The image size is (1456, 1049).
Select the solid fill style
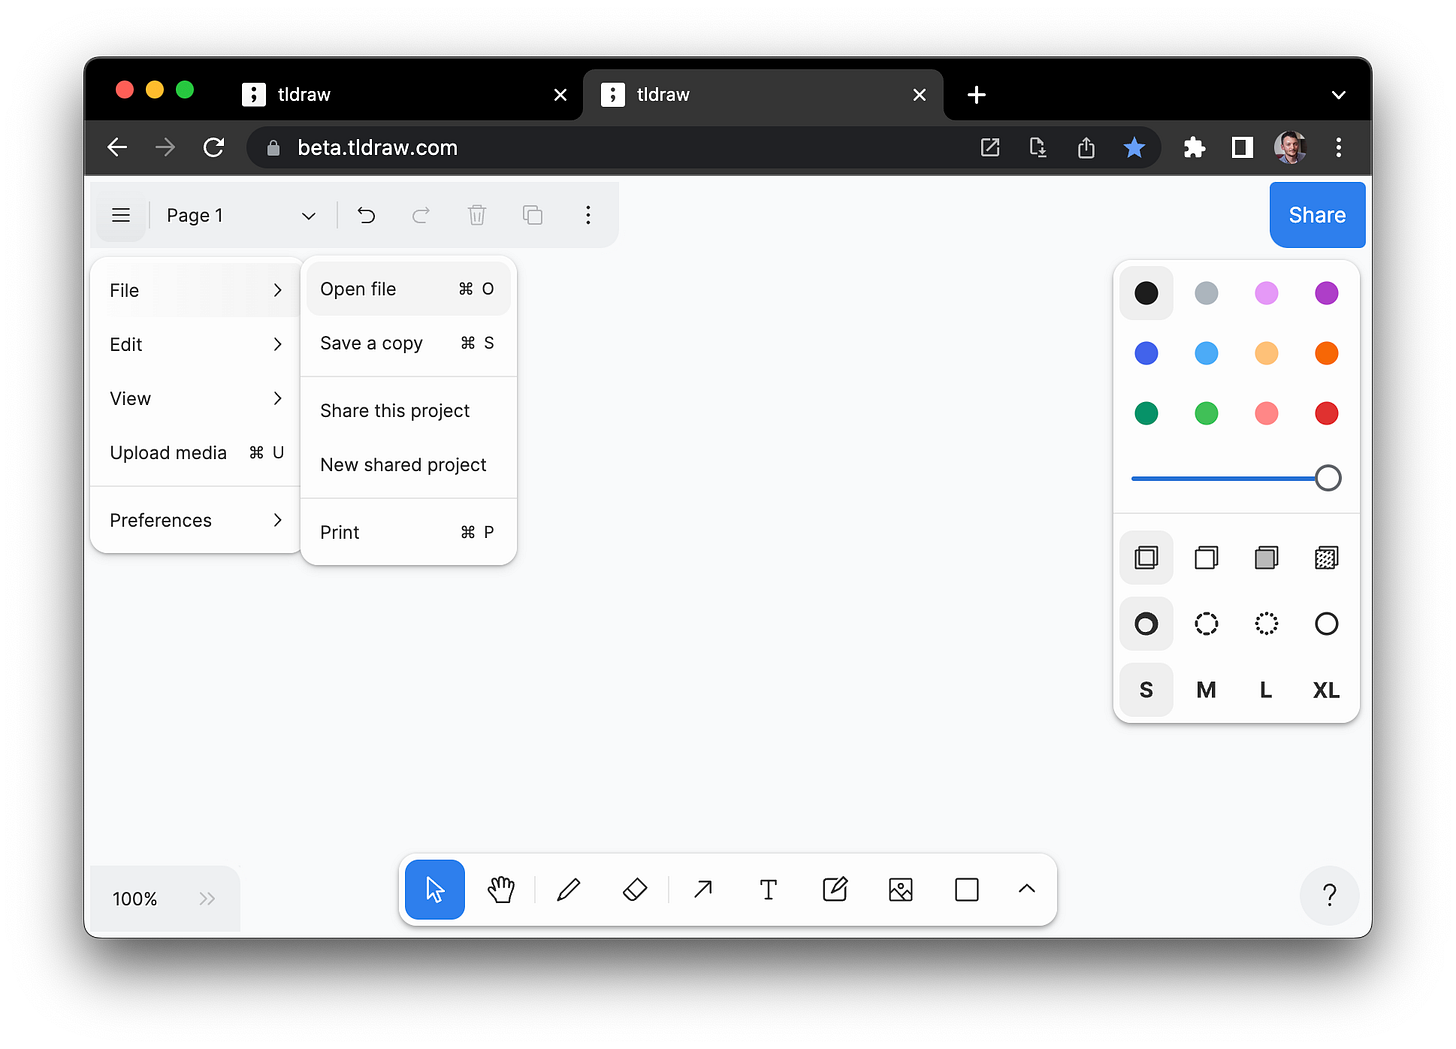coord(1266,558)
